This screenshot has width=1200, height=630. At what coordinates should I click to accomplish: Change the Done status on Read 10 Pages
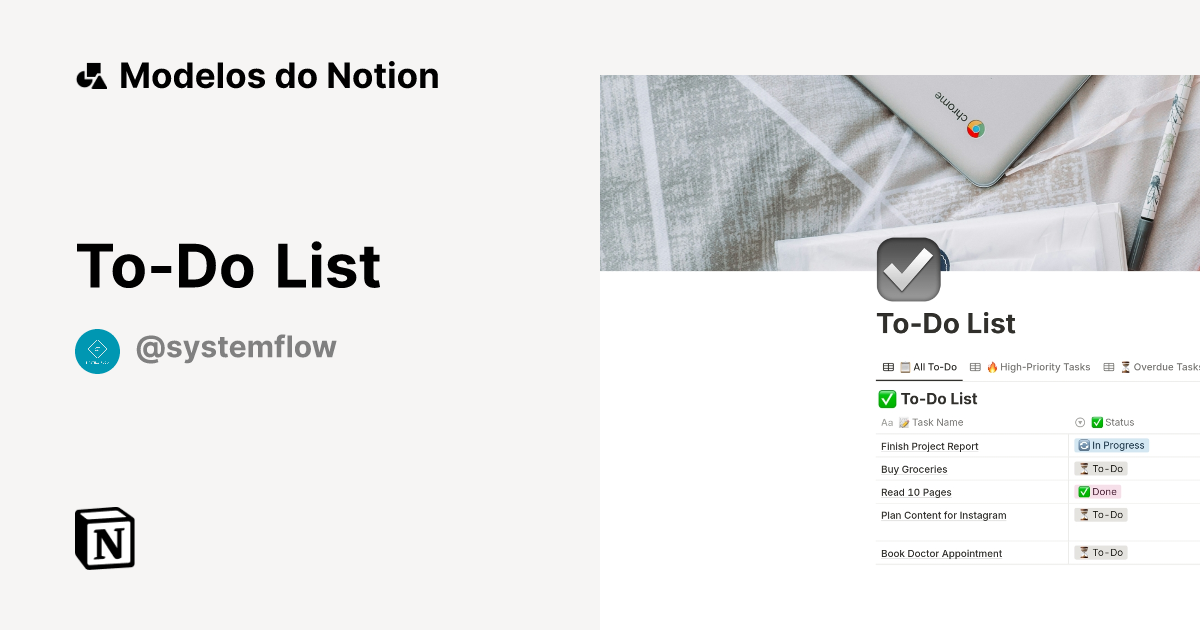coord(1097,491)
